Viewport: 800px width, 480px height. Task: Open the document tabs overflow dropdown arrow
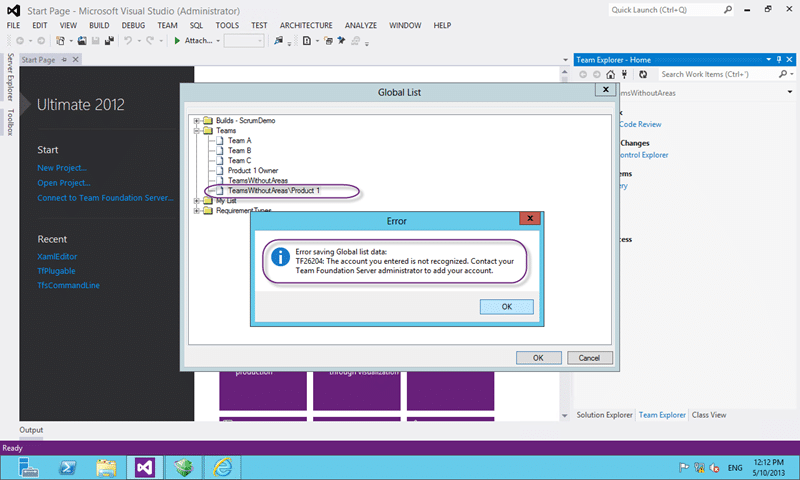point(565,60)
